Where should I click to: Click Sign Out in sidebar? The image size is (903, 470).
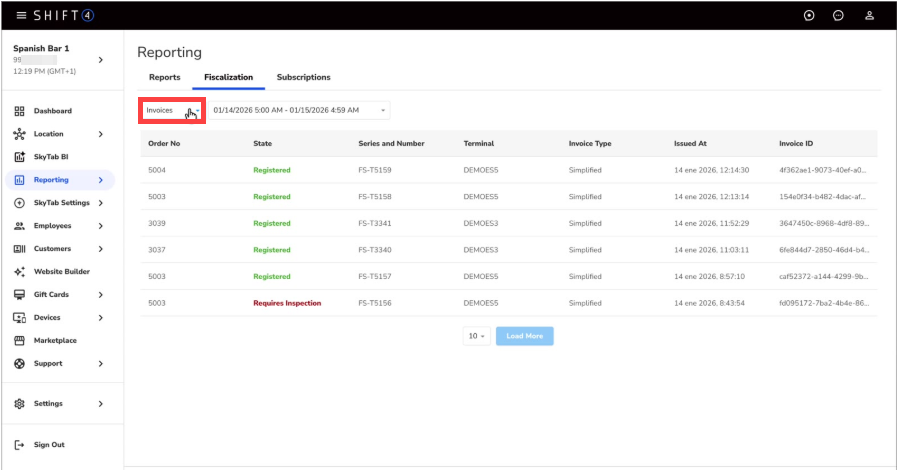(48, 444)
